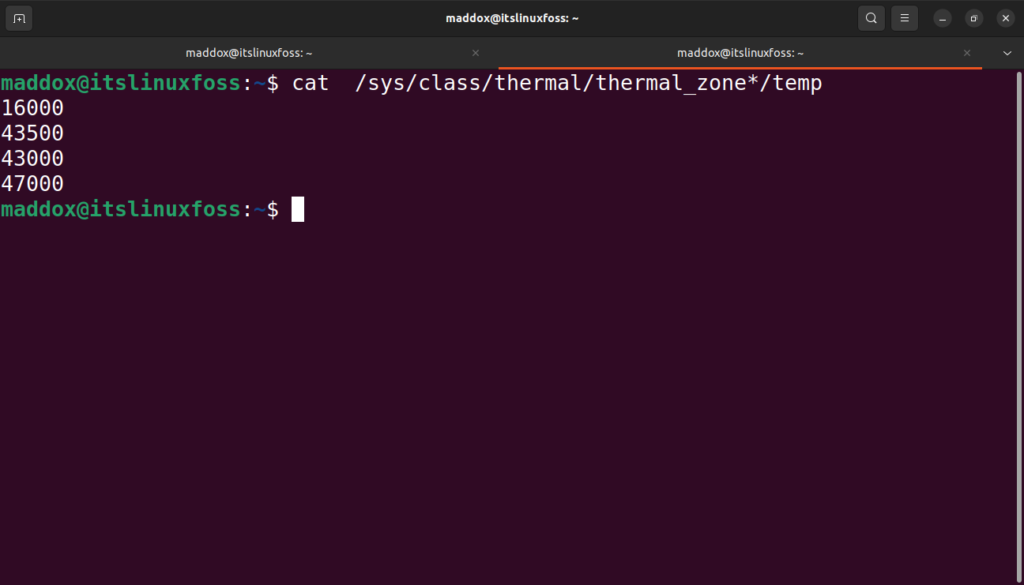Image resolution: width=1024 pixels, height=585 pixels.
Task: Close the first terminal tab
Action: 475,52
